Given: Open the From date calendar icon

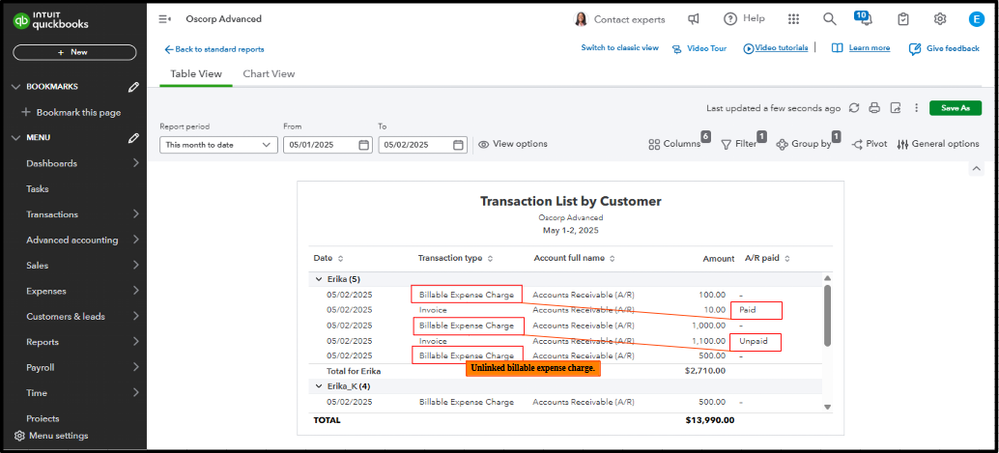Looking at the screenshot, I should tap(363, 145).
